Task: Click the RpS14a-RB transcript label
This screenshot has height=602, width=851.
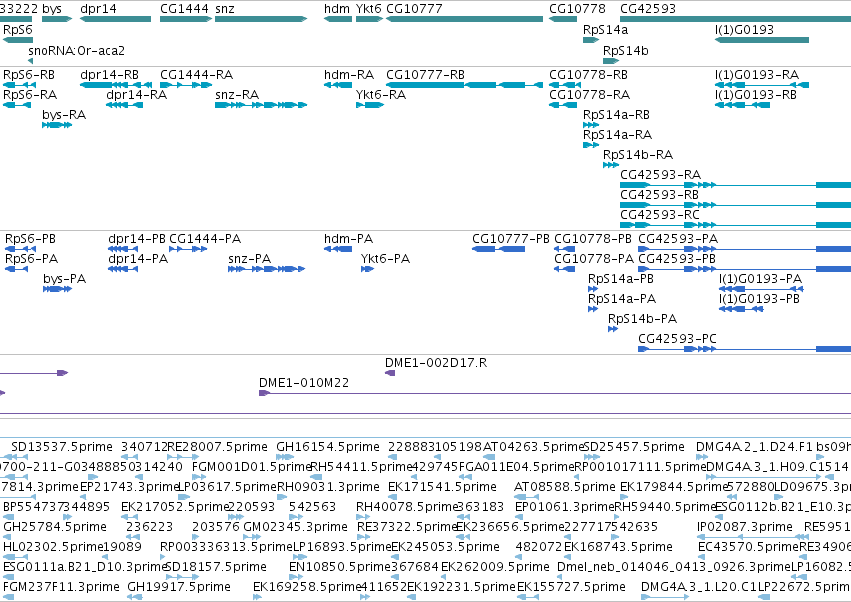Action: point(616,115)
